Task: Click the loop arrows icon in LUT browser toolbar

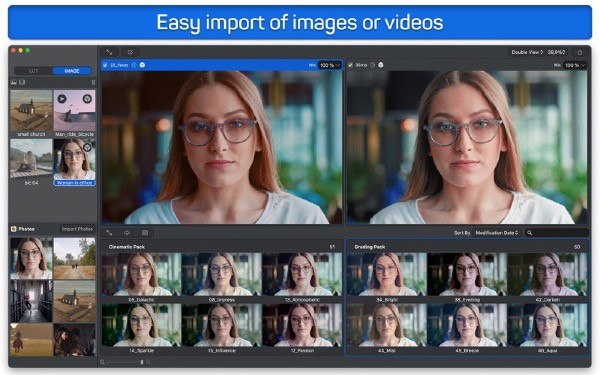Action: pyautogui.click(x=127, y=233)
